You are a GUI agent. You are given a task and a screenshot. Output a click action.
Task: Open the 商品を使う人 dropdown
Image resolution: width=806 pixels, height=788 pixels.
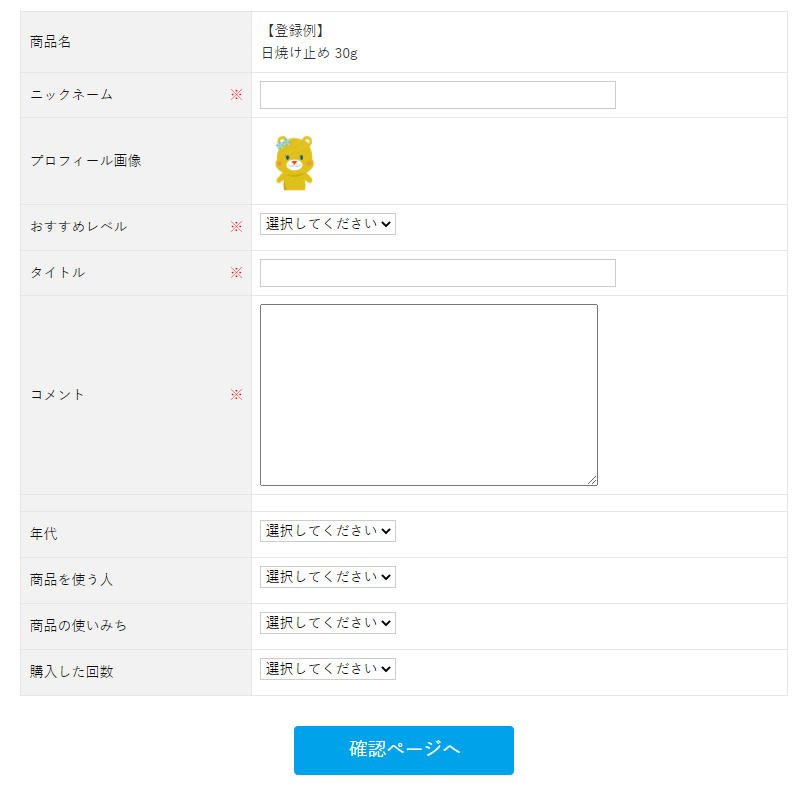(x=328, y=577)
